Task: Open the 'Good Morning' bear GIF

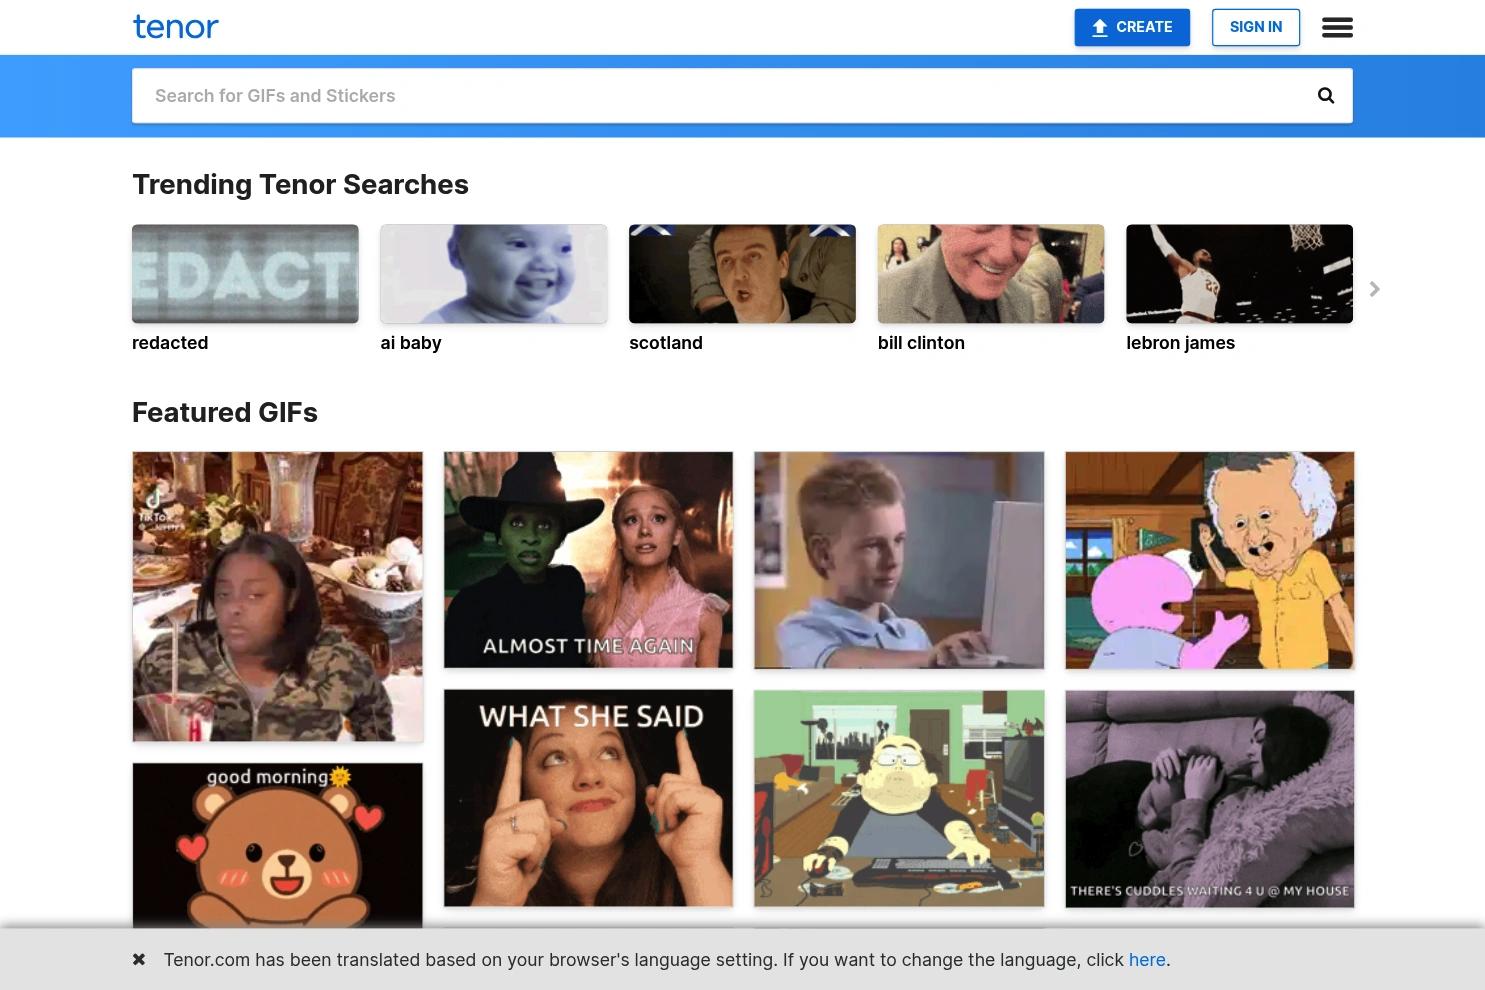Action: [x=277, y=845]
